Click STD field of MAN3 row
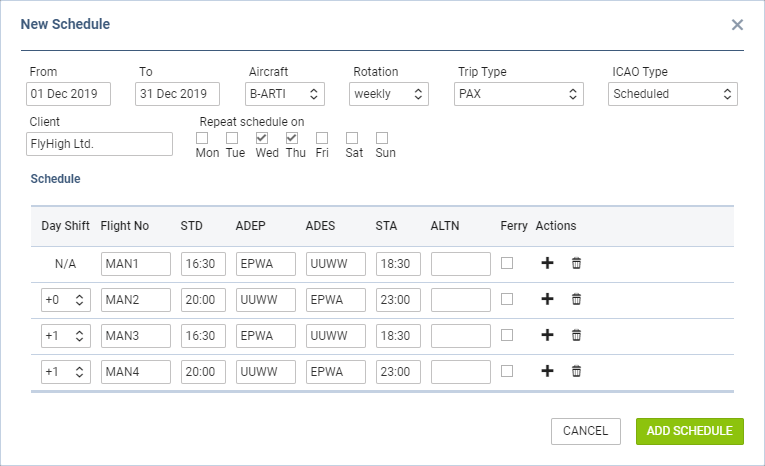This screenshot has height=466, width=765. pos(203,336)
